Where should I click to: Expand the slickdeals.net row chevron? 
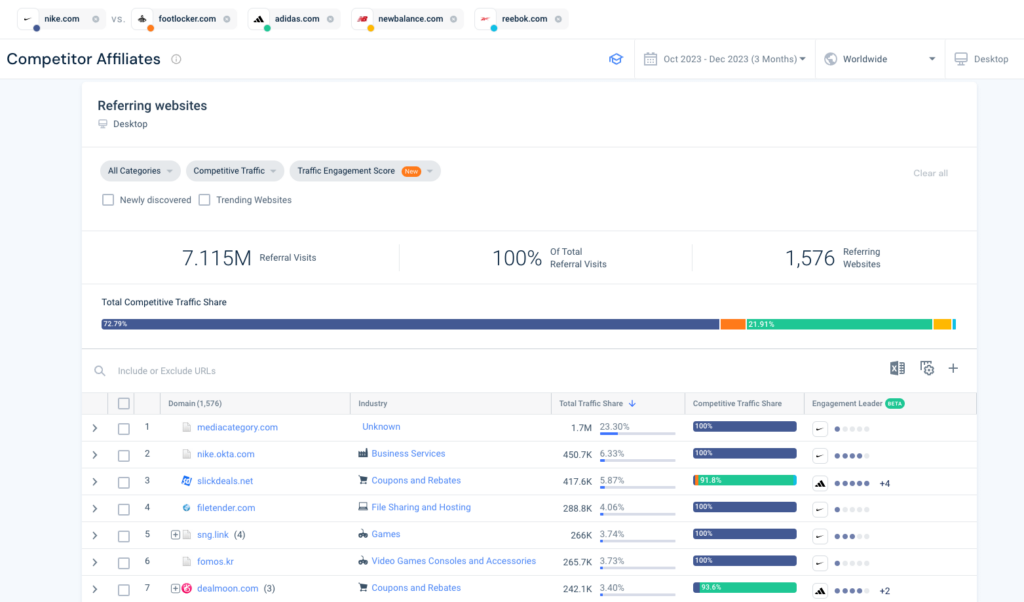click(x=95, y=482)
